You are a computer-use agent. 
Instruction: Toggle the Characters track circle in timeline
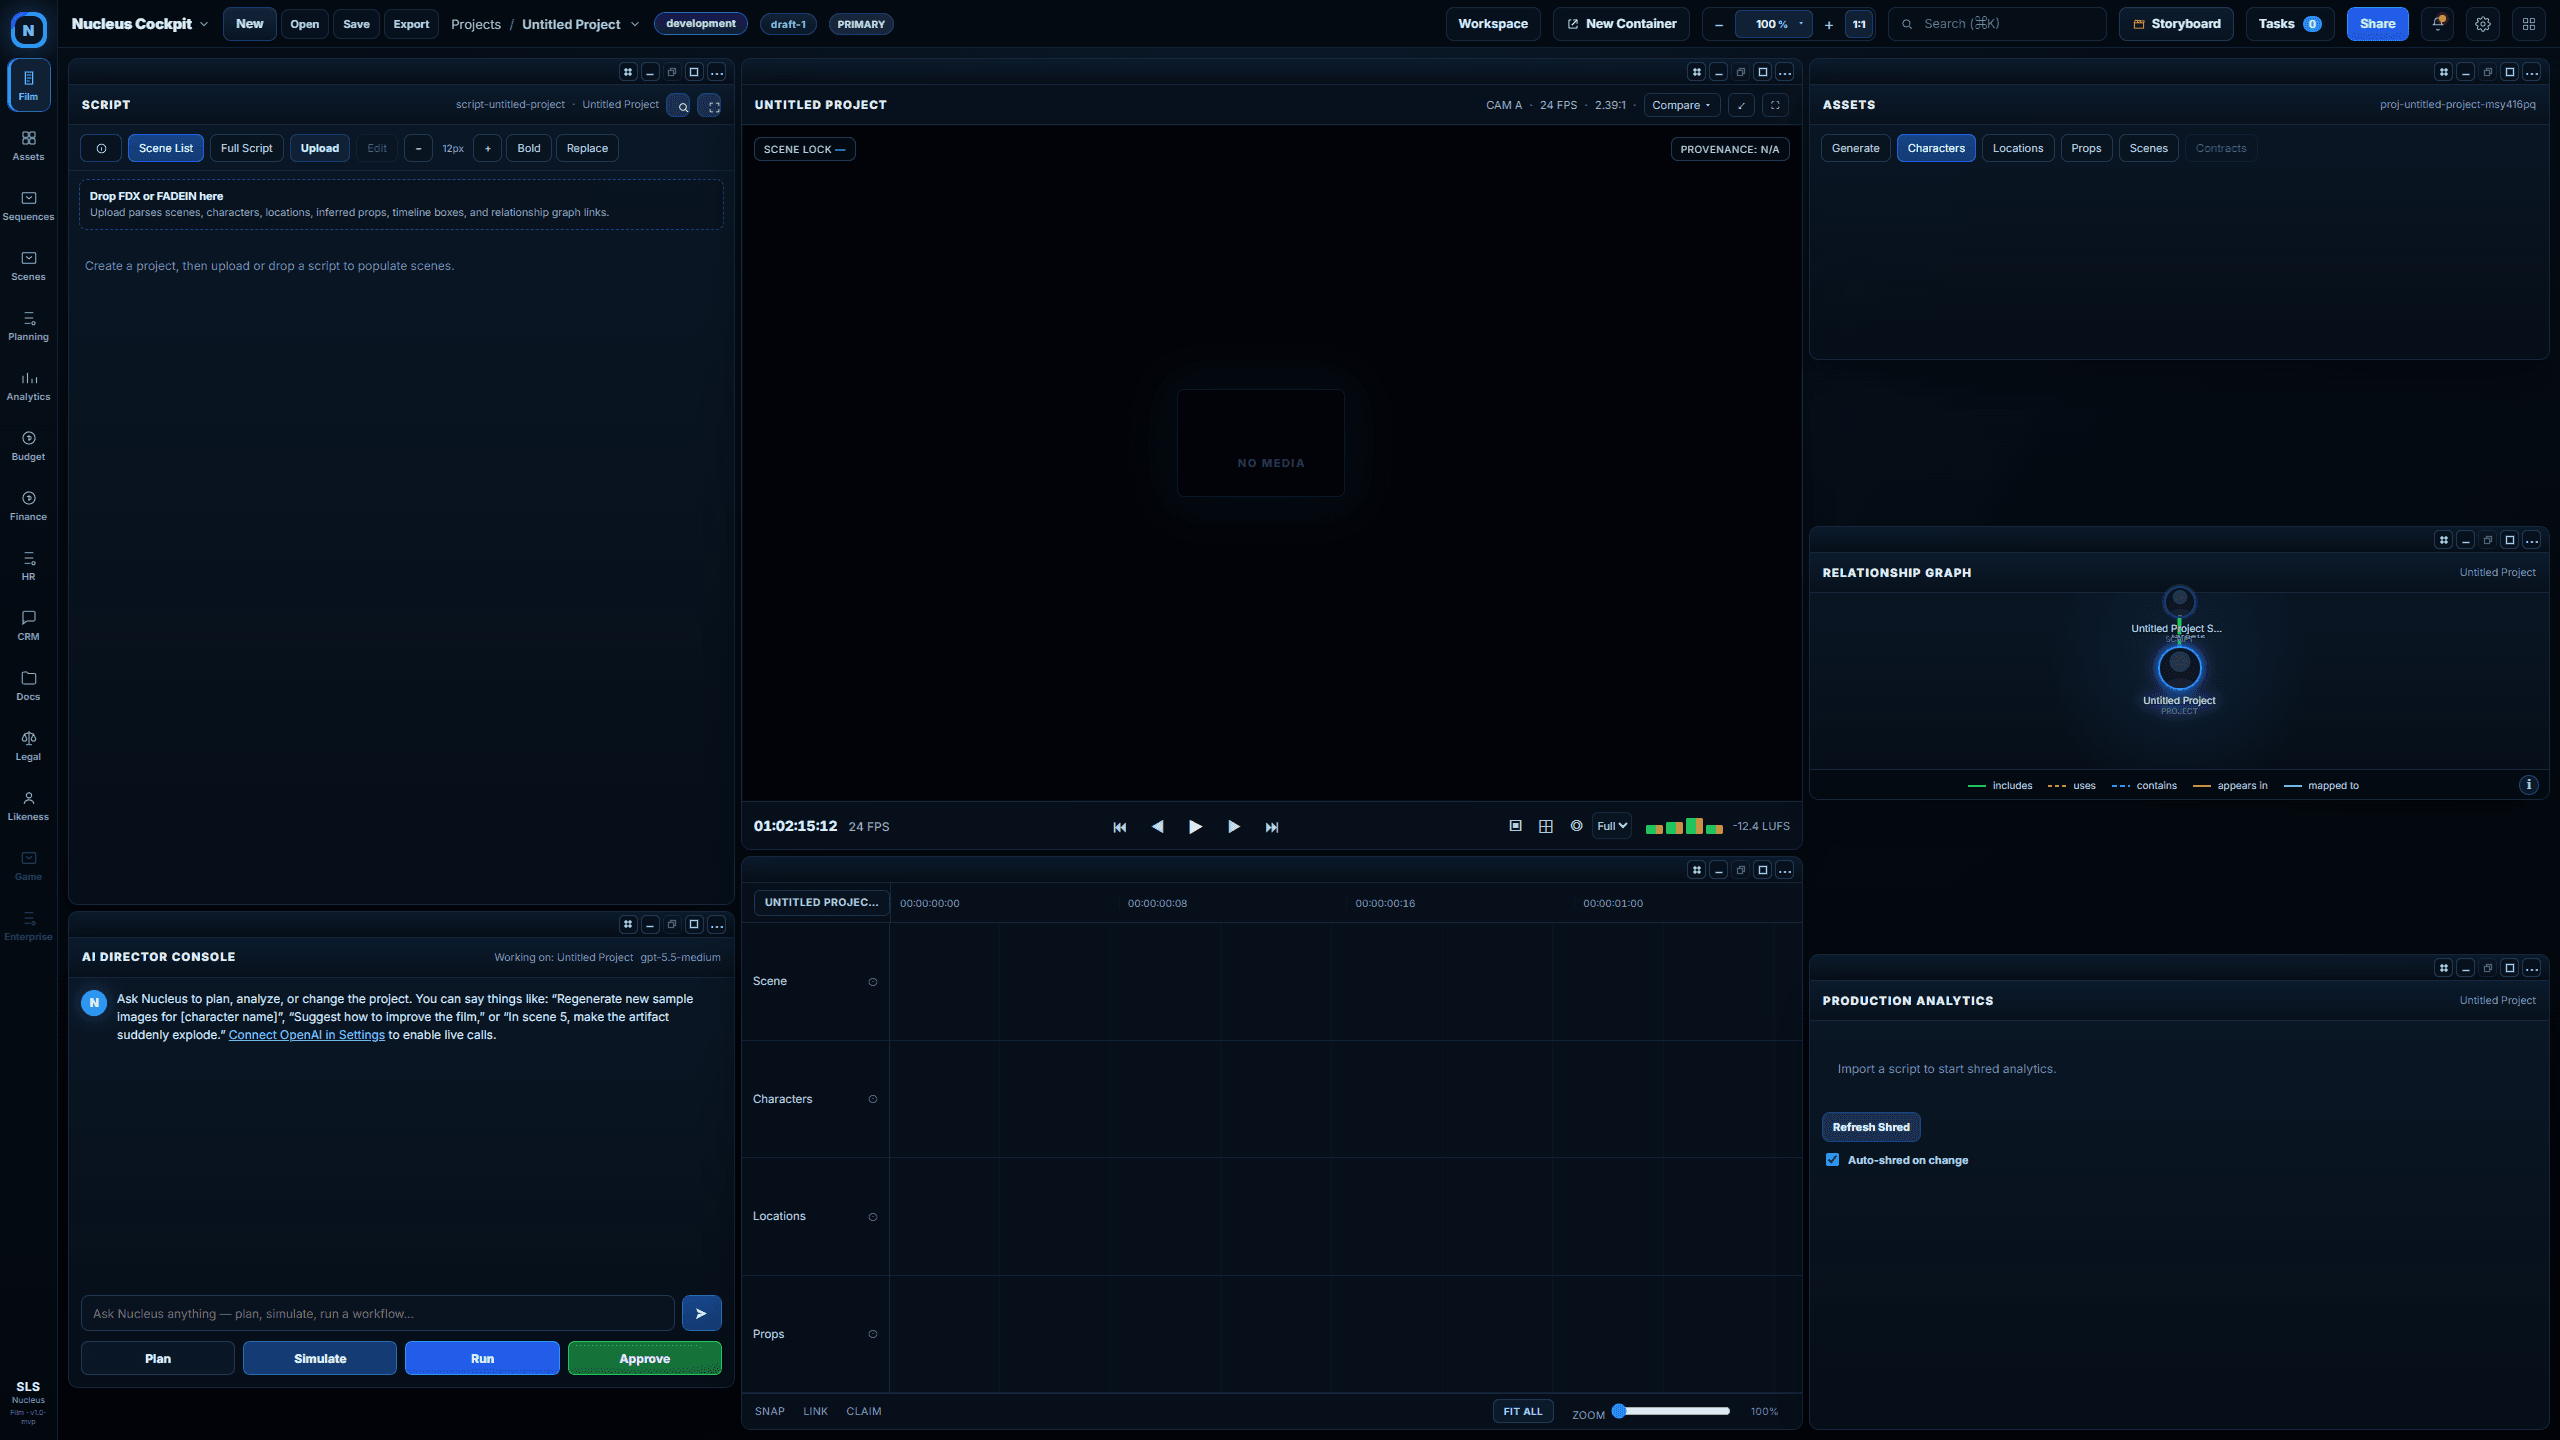(x=873, y=1100)
